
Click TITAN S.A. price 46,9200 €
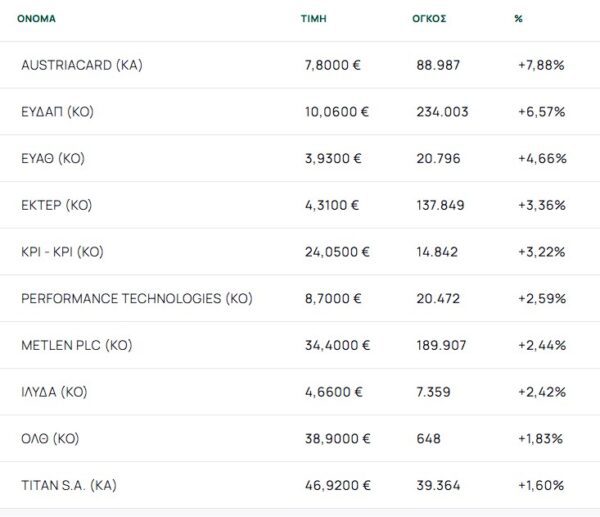point(337,485)
